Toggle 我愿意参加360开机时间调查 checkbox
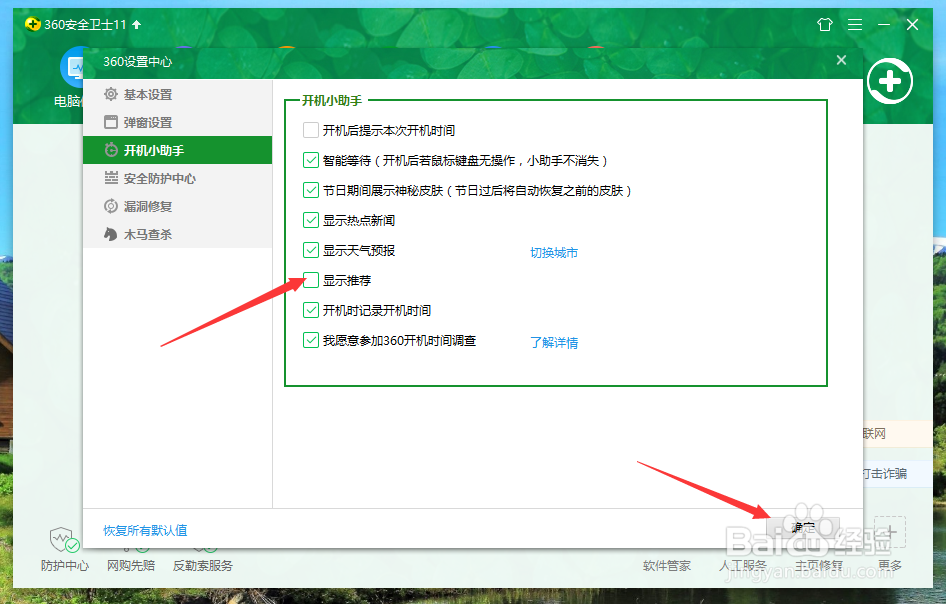Screen dimensions: 946x604 [x=311, y=340]
